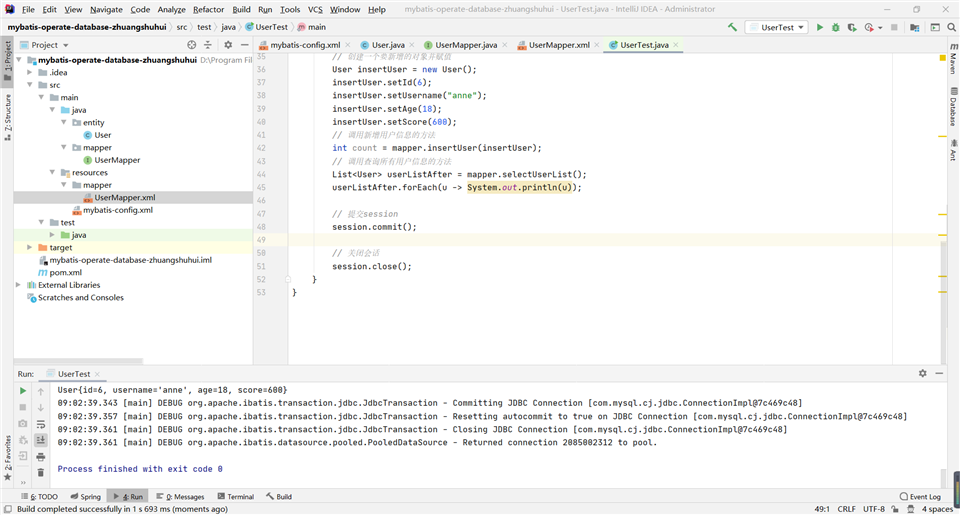The width and height of the screenshot is (960, 515).
Task: Toggle scroll to end in Run console
Action: [x=41, y=440]
